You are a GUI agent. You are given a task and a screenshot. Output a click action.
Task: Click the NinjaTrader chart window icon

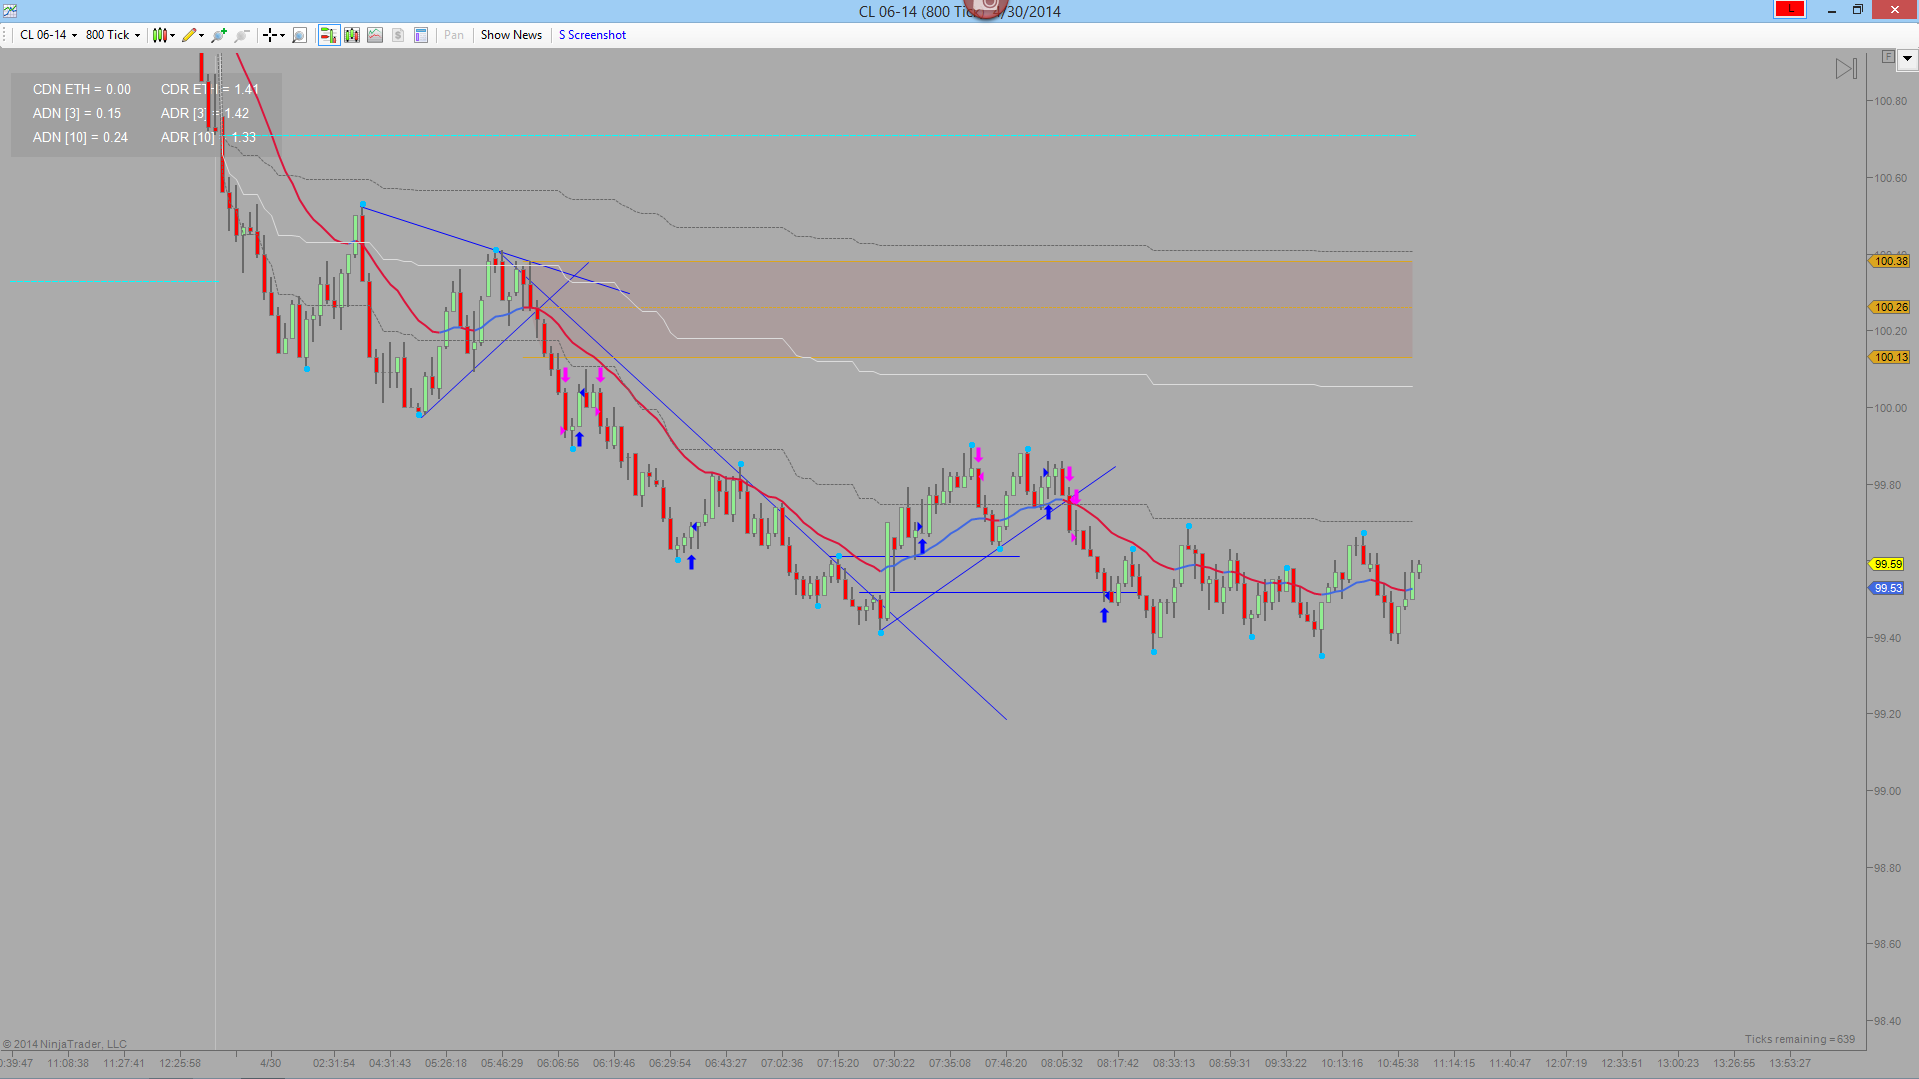tap(10, 11)
